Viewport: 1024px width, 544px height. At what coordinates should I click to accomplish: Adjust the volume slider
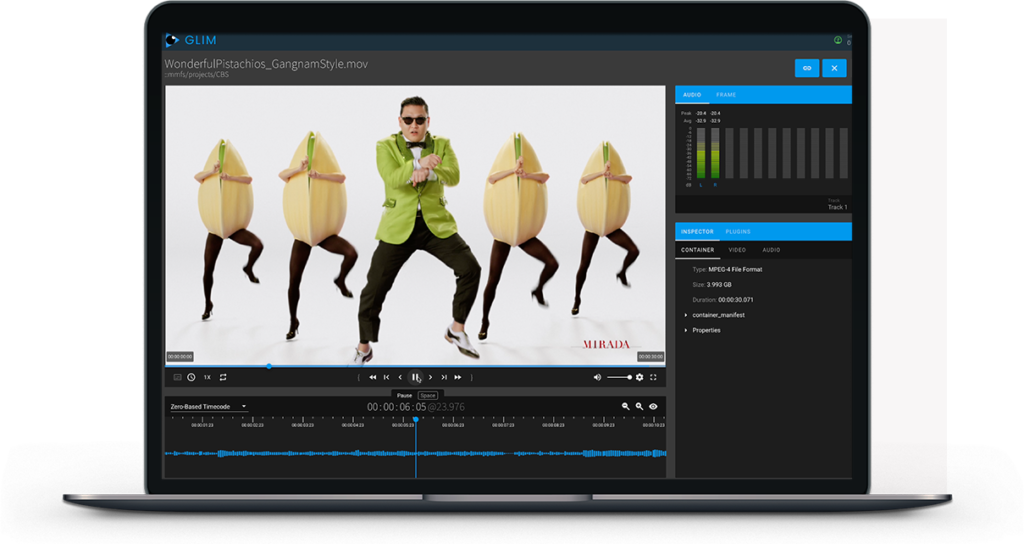click(619, 377)
